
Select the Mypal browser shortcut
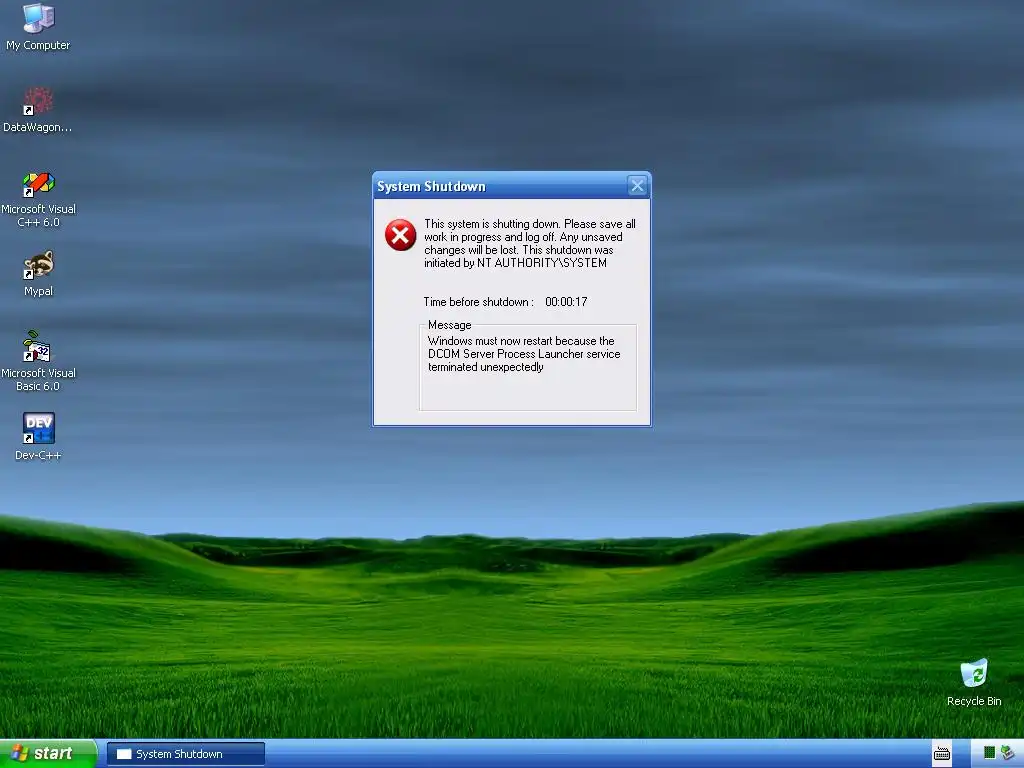tap(38, 274)
